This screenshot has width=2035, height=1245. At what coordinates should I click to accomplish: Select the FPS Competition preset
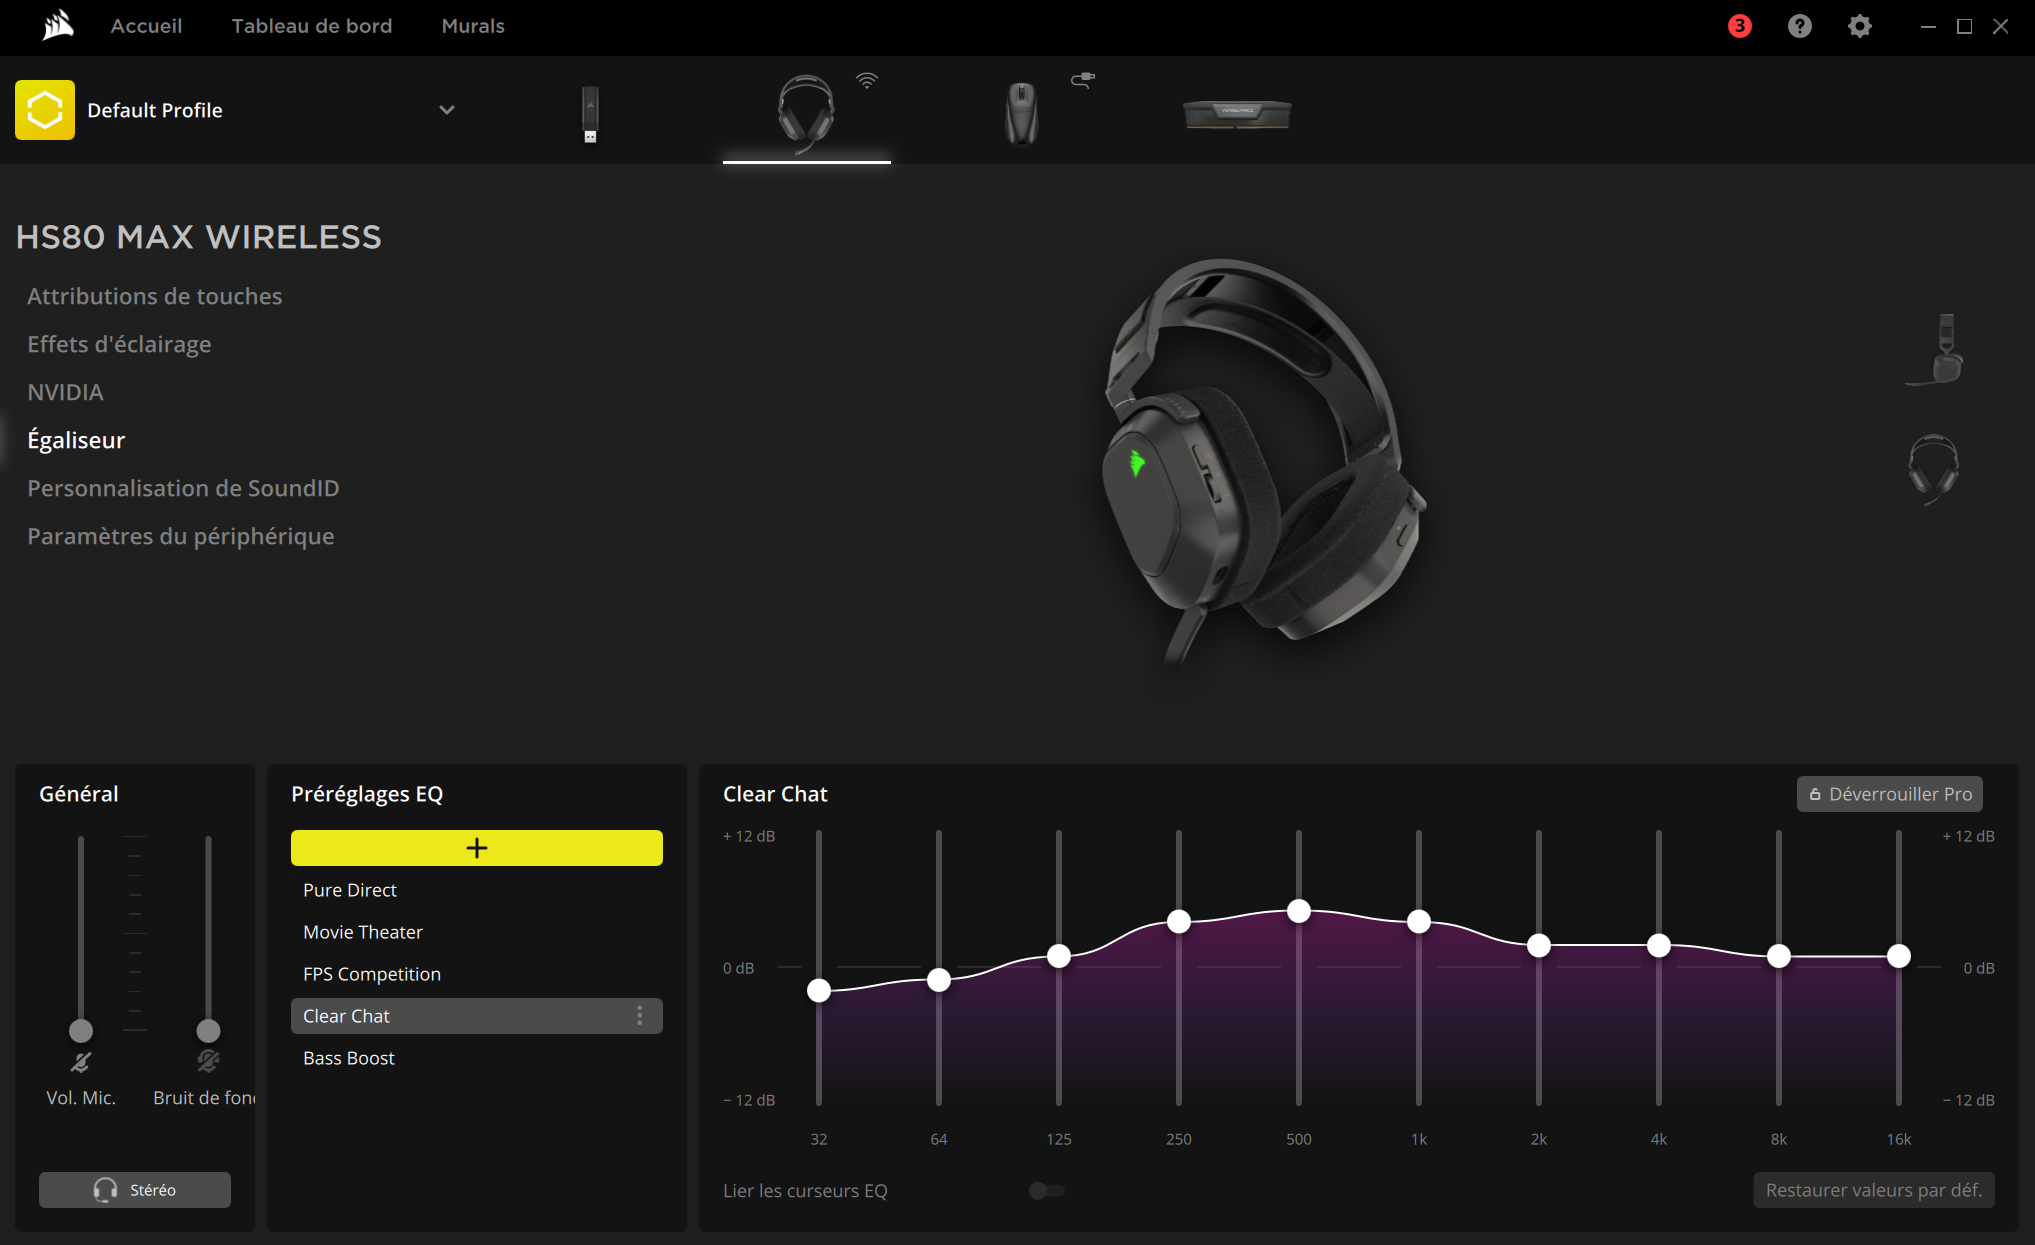click(x=477, y=974)
